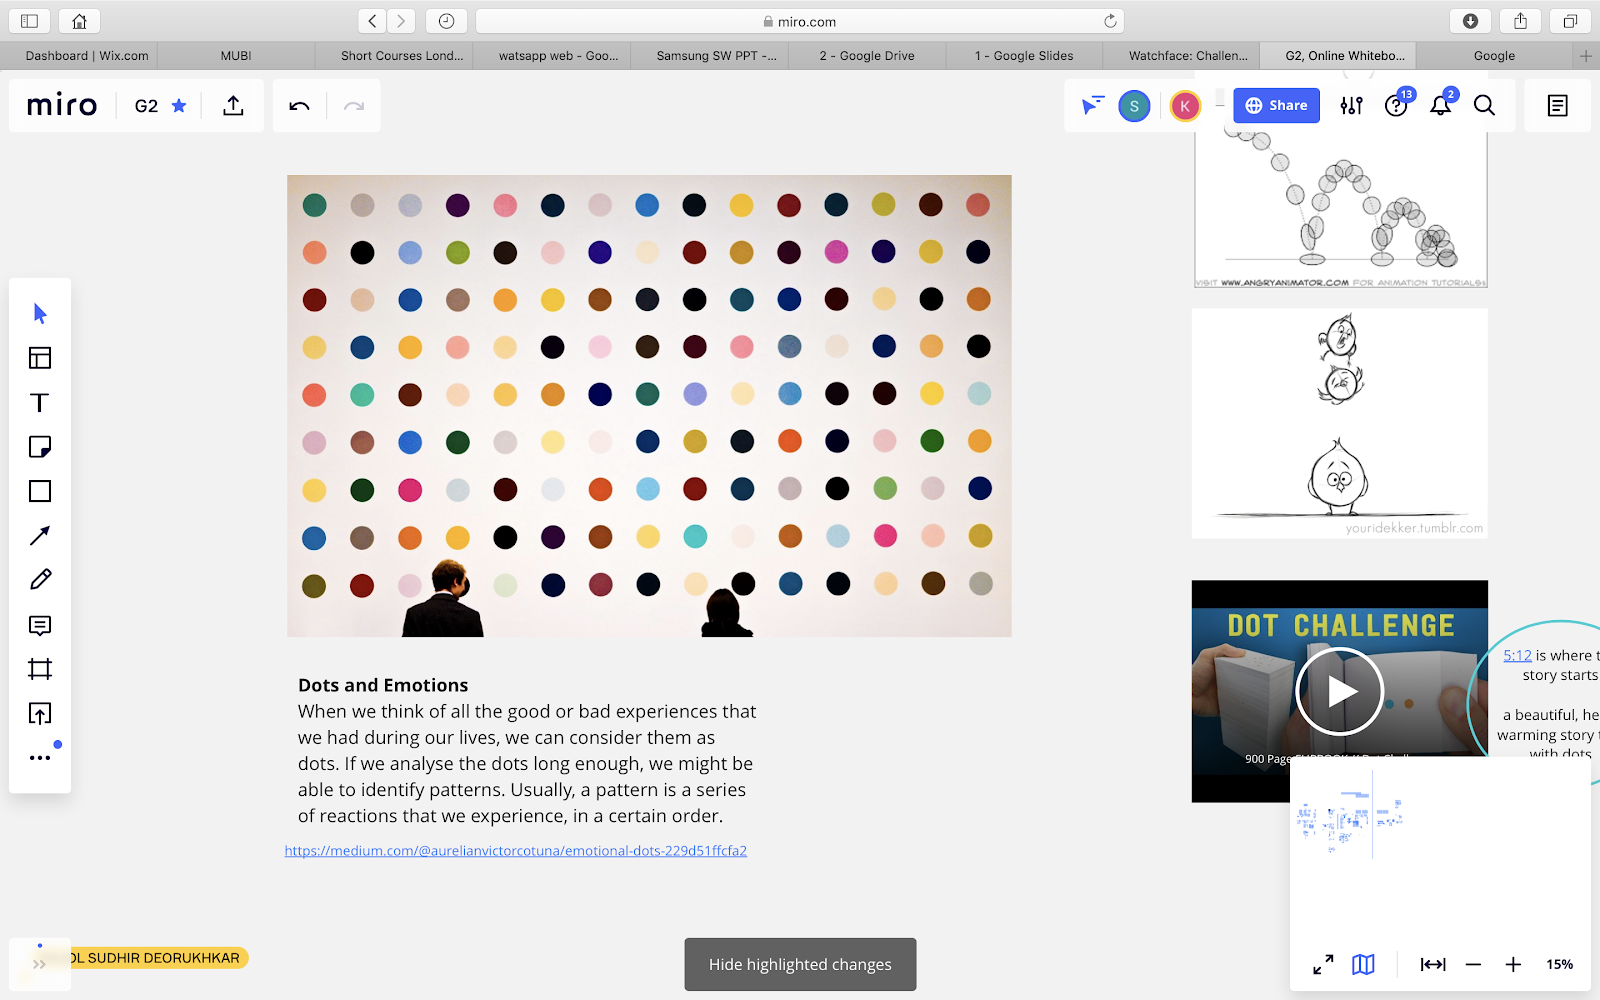Click the 15% zoom level
Viewport: 1600px width, 1000px height.
coord(1559,964)
